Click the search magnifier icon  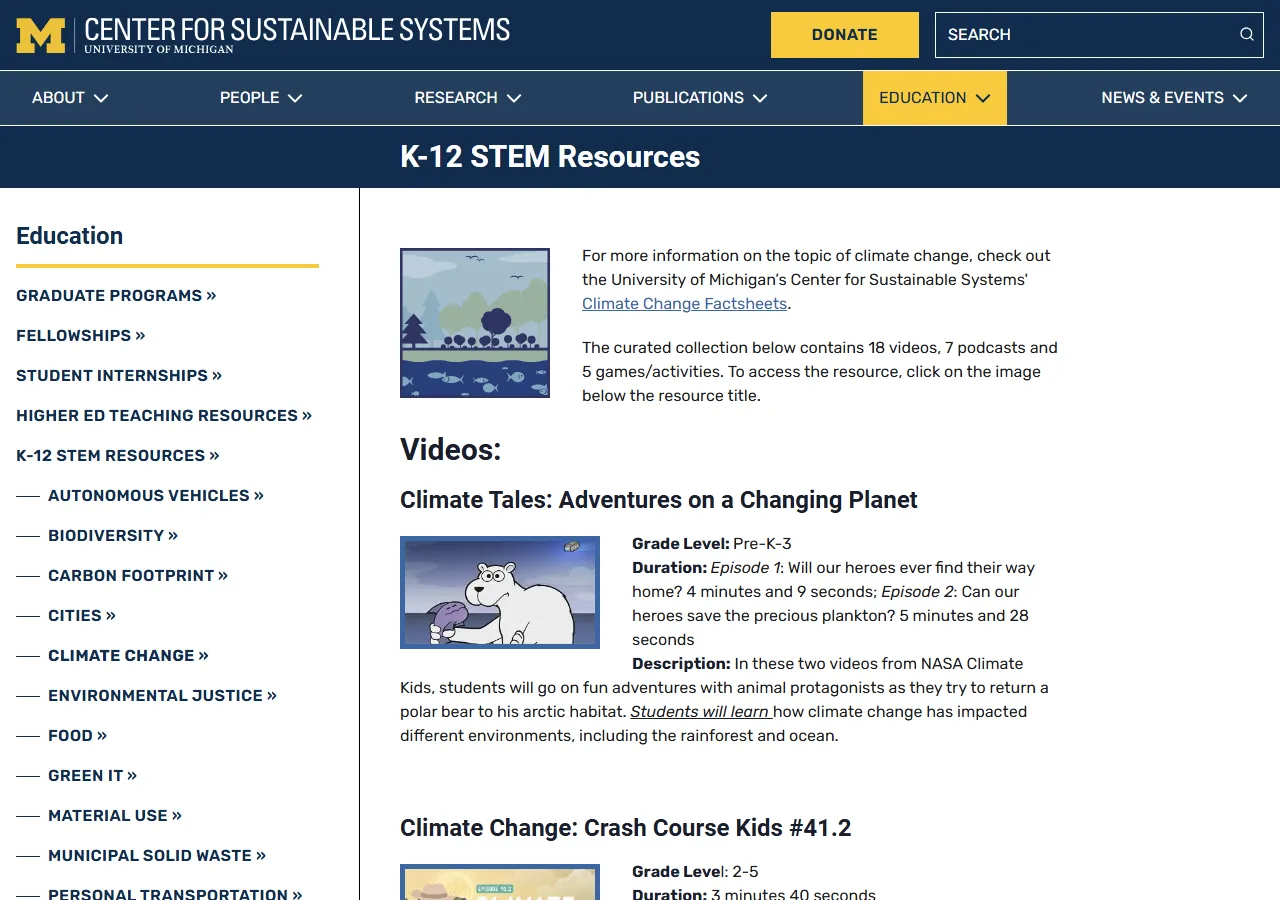(x=1246, y=34)
